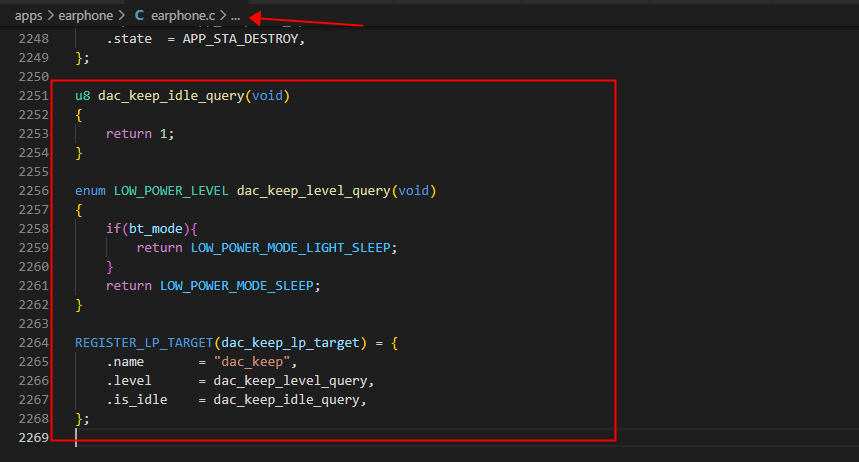Click the 'enum' keyword on line 2256
Screen dimensions: 859x462
[x=90, y=191]
